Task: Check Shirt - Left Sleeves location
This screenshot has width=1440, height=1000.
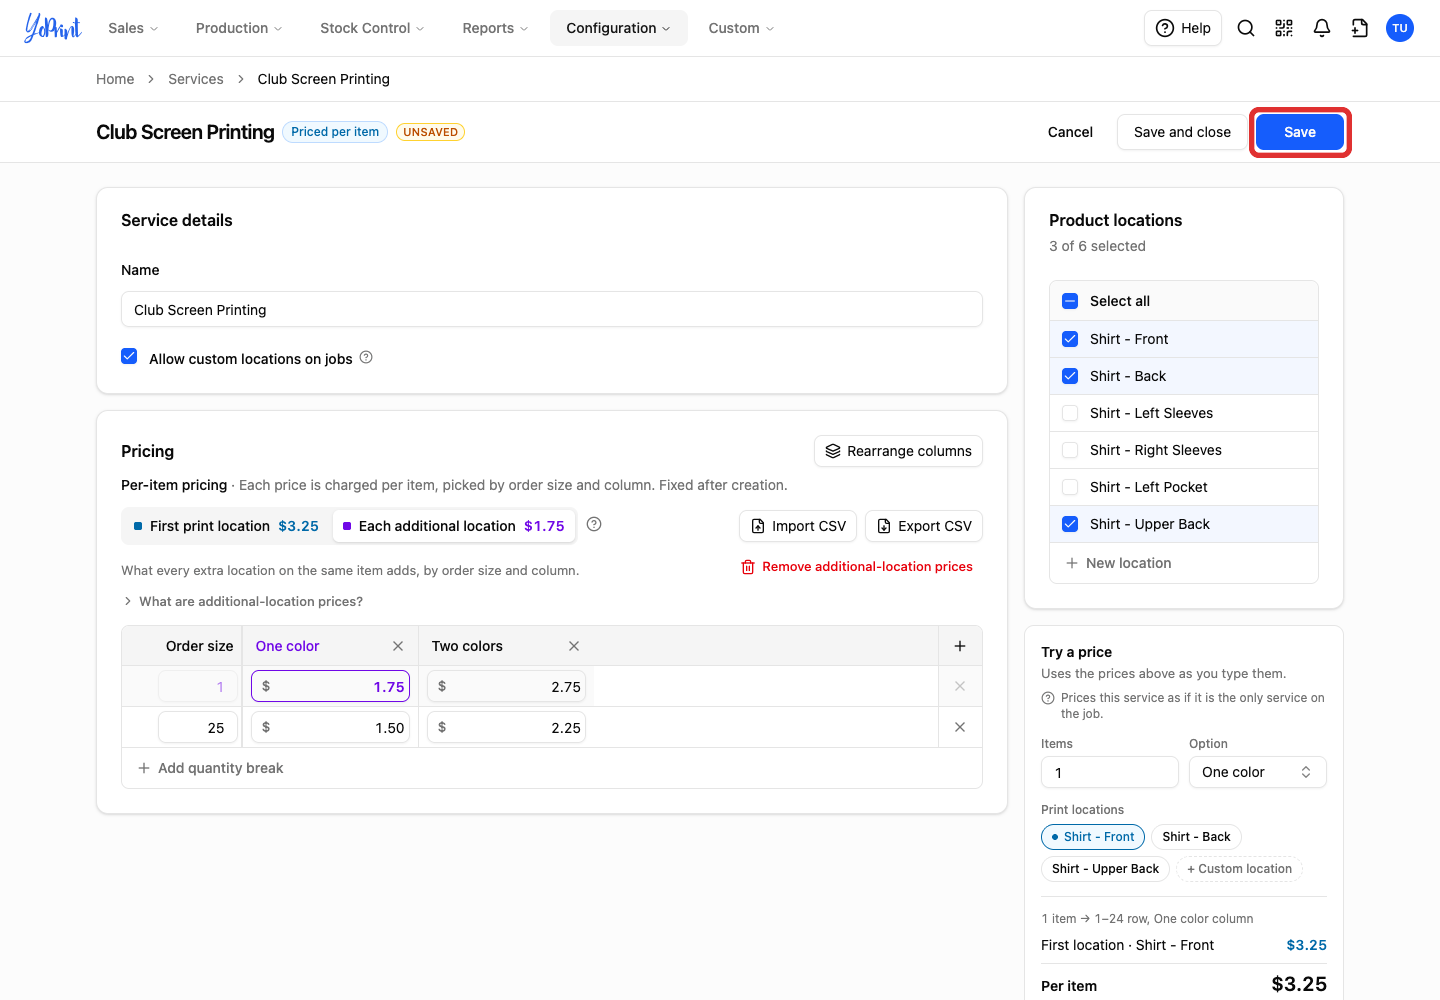Action: (x=1070, y=413)
